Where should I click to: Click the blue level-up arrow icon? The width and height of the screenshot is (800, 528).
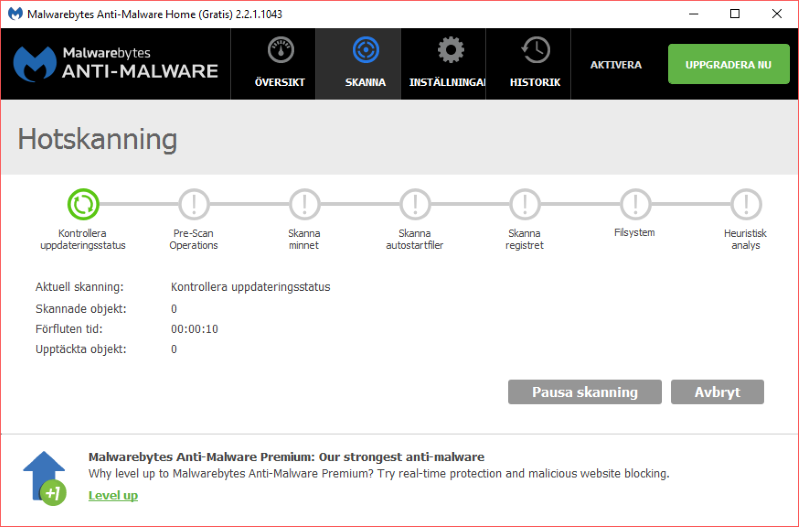click(45, 479)
